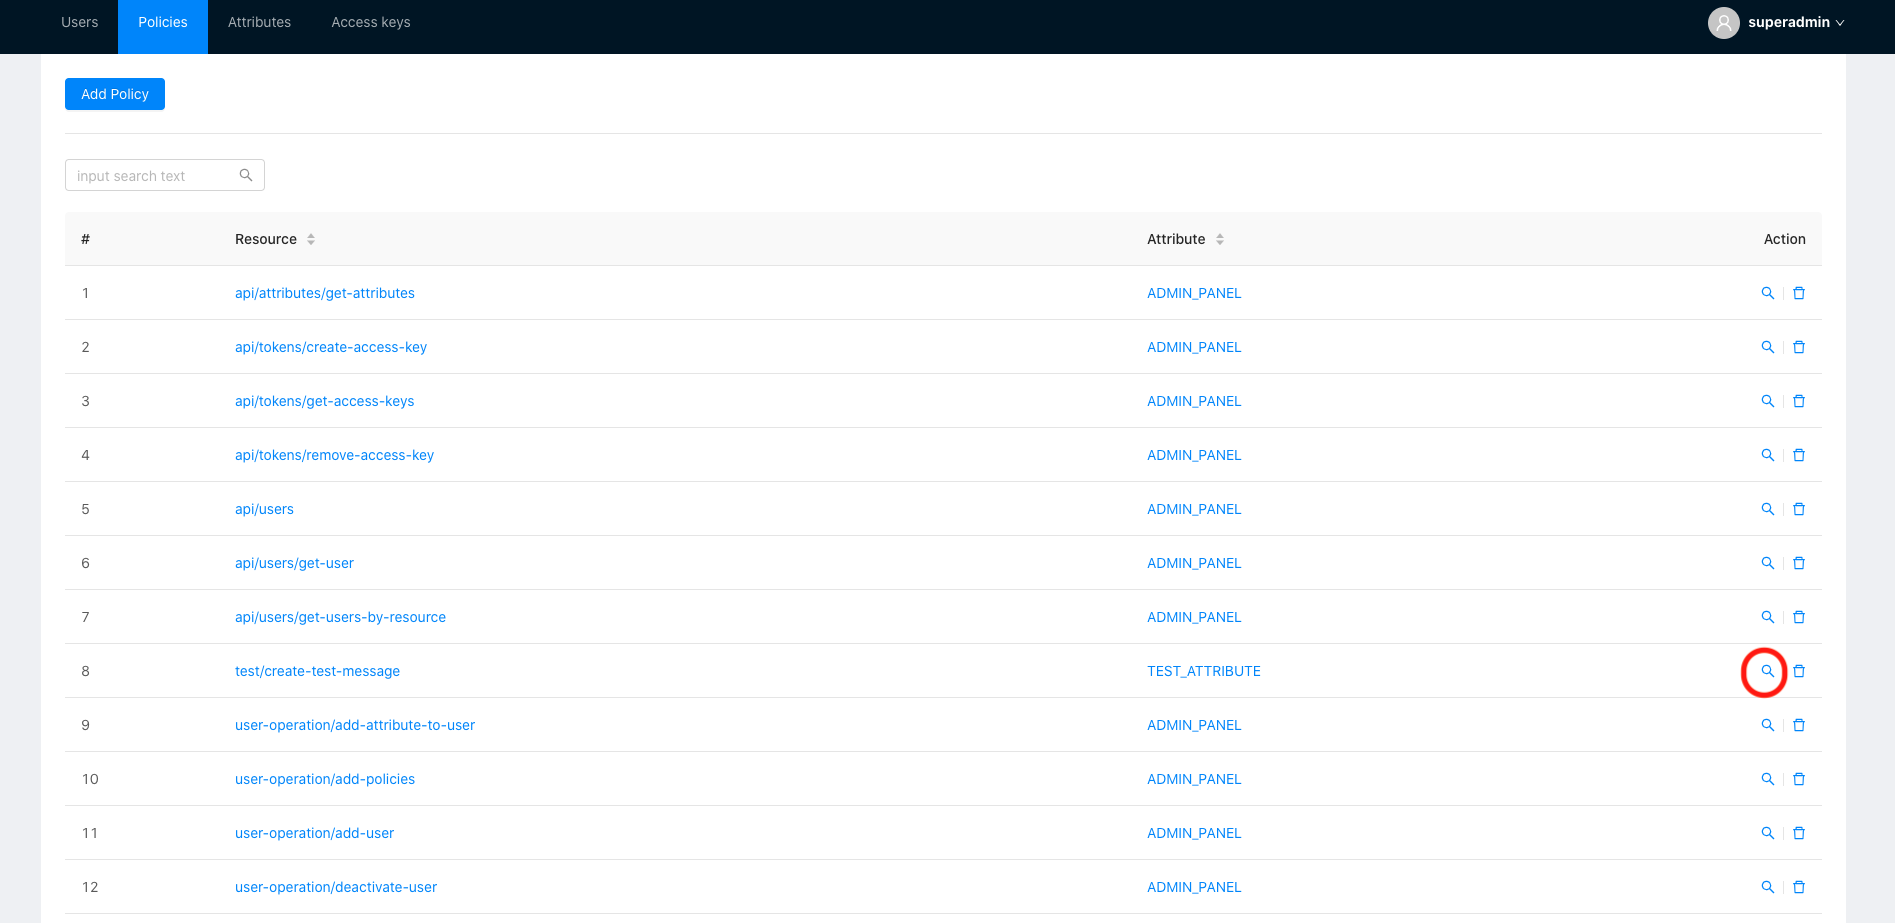Focus the input search text field
This screenshot has height=923, width=1895.
tap(165, 175)
